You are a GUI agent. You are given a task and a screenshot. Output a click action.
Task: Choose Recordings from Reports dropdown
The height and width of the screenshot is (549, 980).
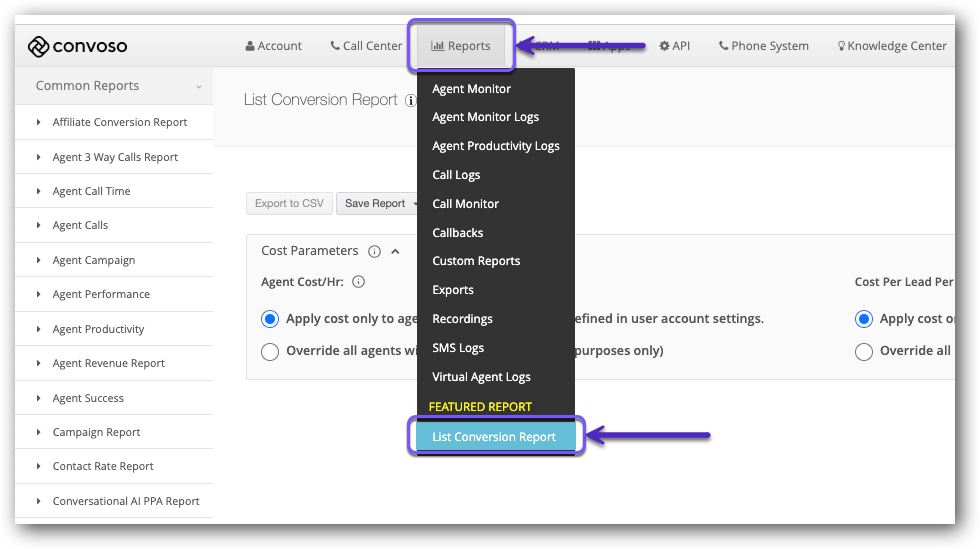[462, 319]
